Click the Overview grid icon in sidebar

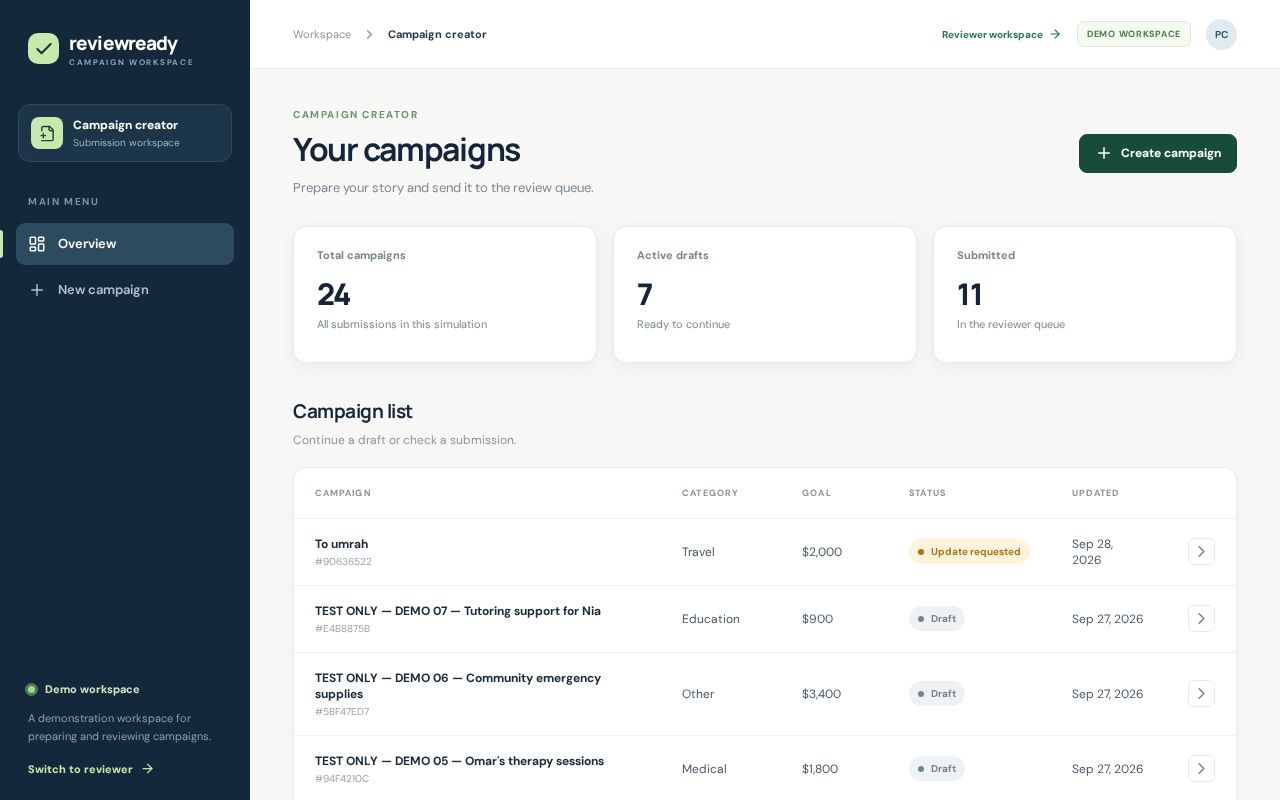37,244
